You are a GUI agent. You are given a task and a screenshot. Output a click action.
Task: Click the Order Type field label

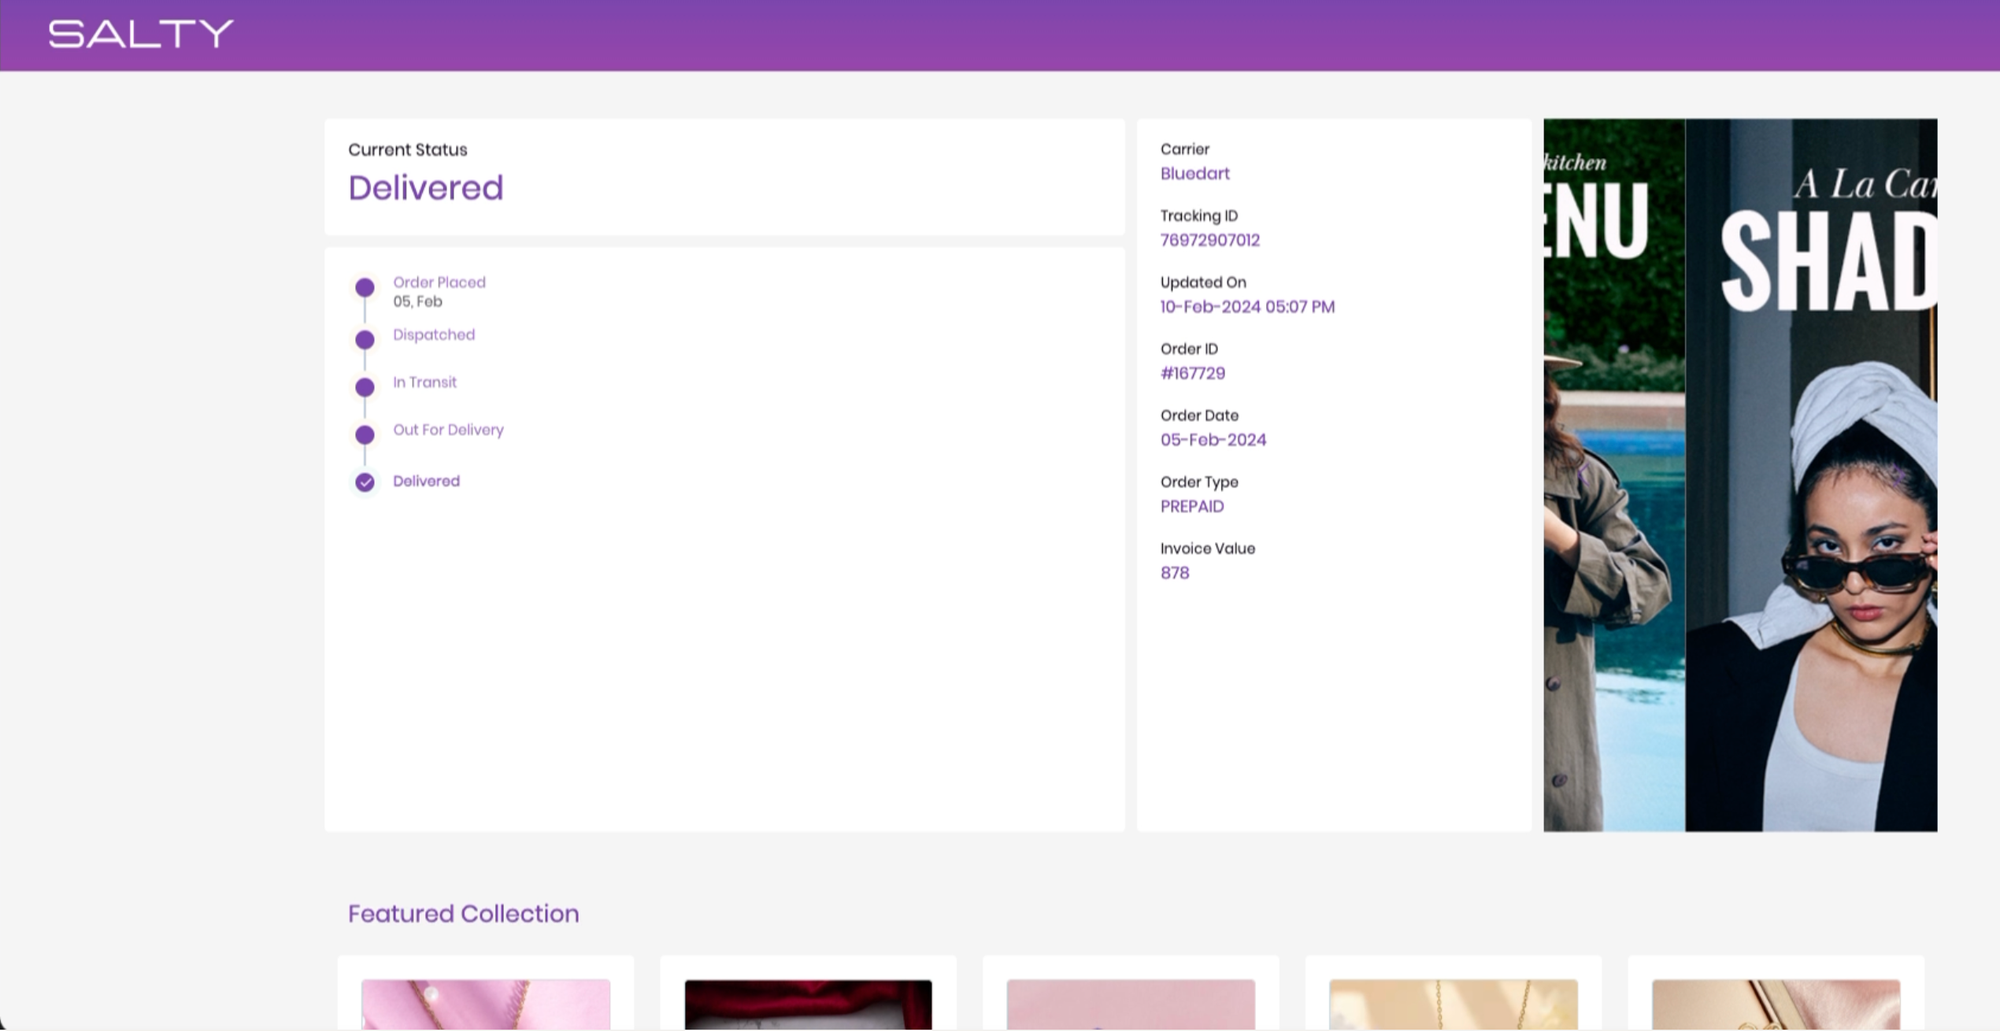[1199, 482]
